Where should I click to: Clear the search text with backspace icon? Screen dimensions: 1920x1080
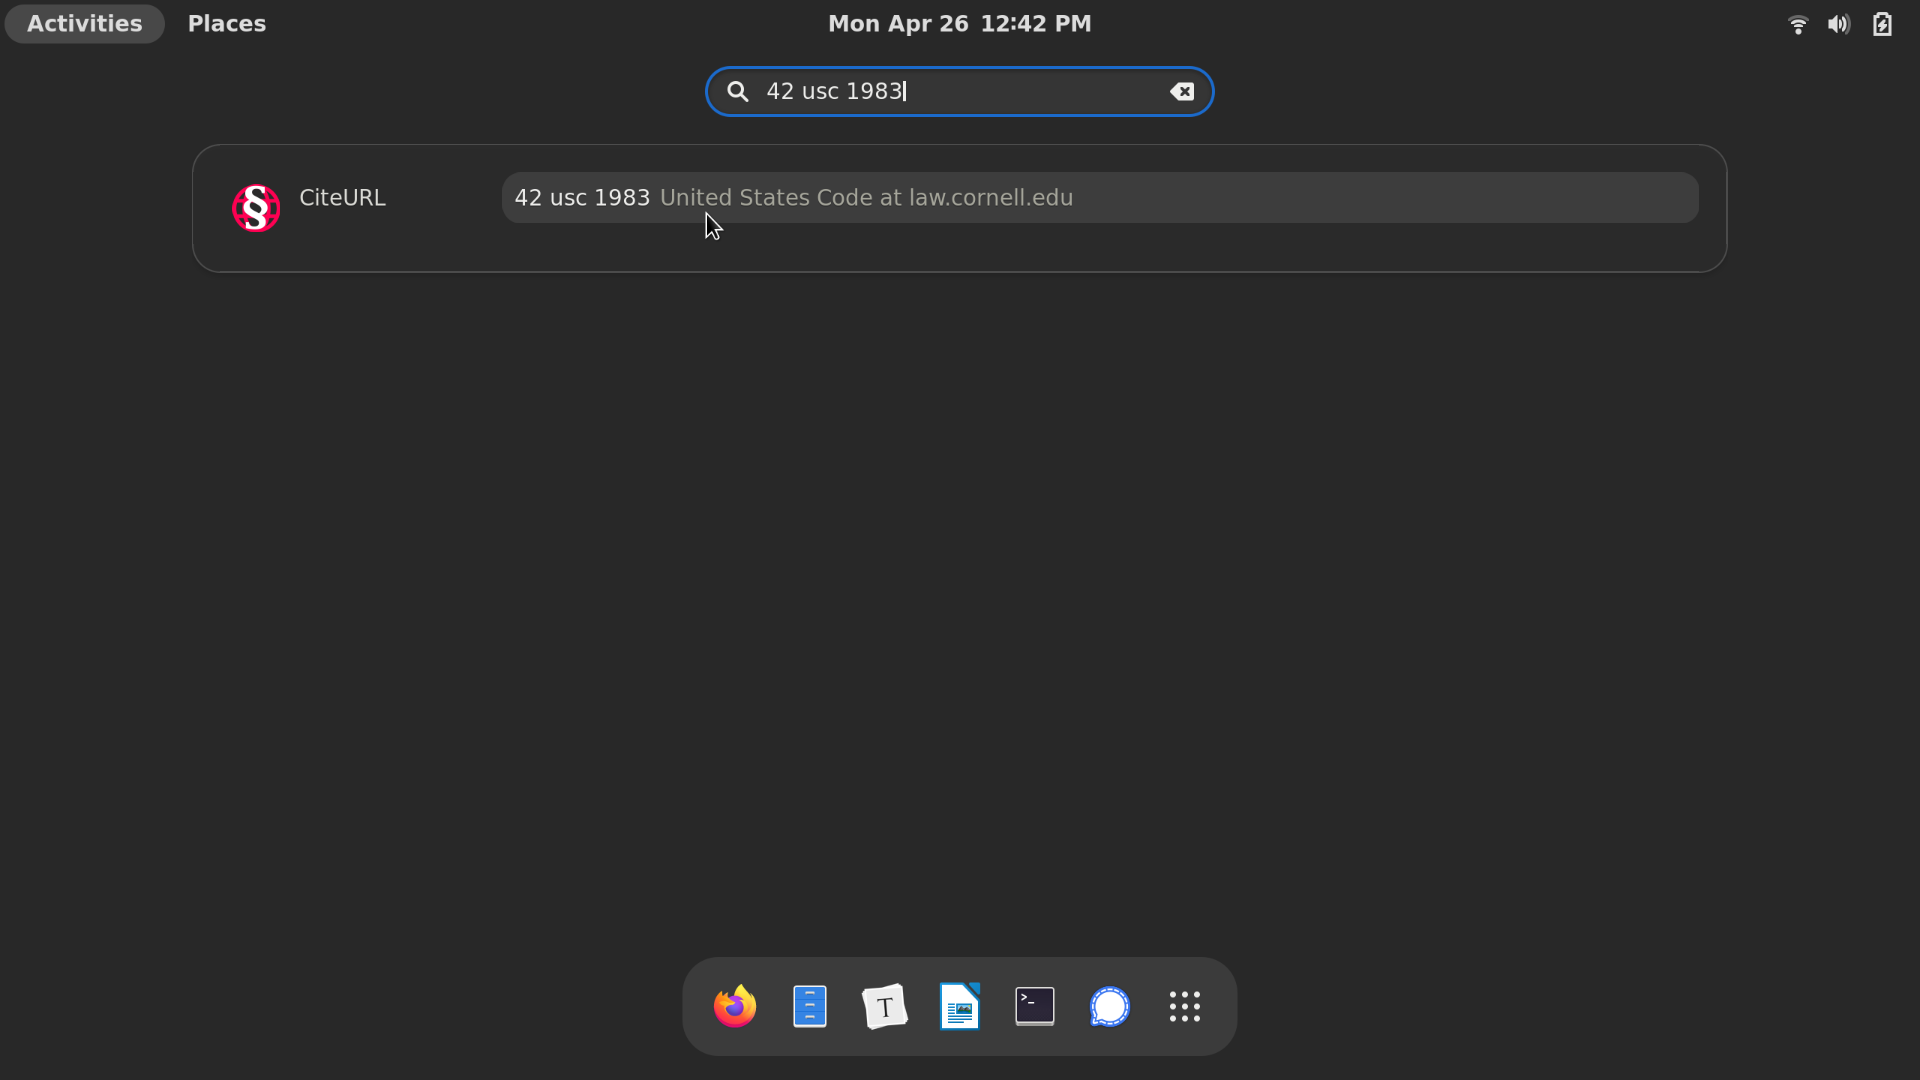[1182, 91]
